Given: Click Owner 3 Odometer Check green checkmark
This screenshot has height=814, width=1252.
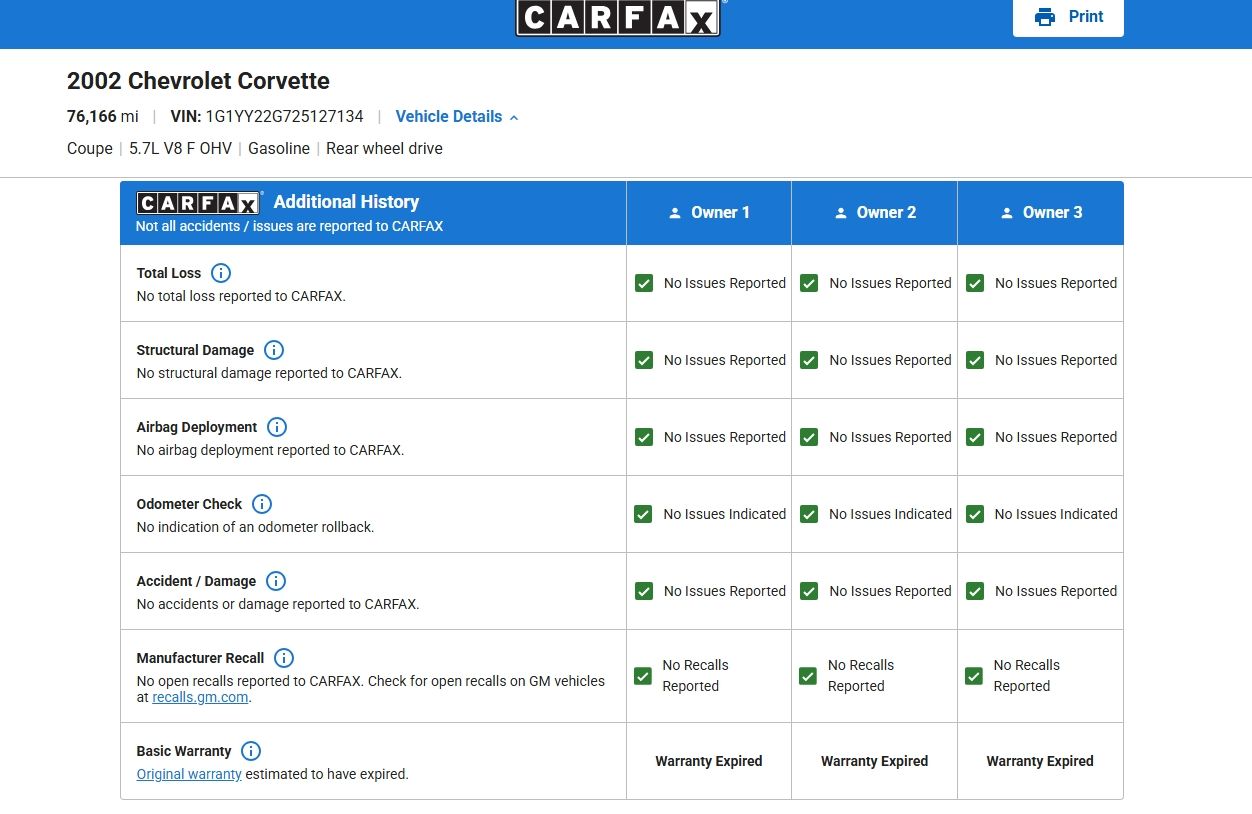Looking at the screenshot, I should (x=975, y=514).
